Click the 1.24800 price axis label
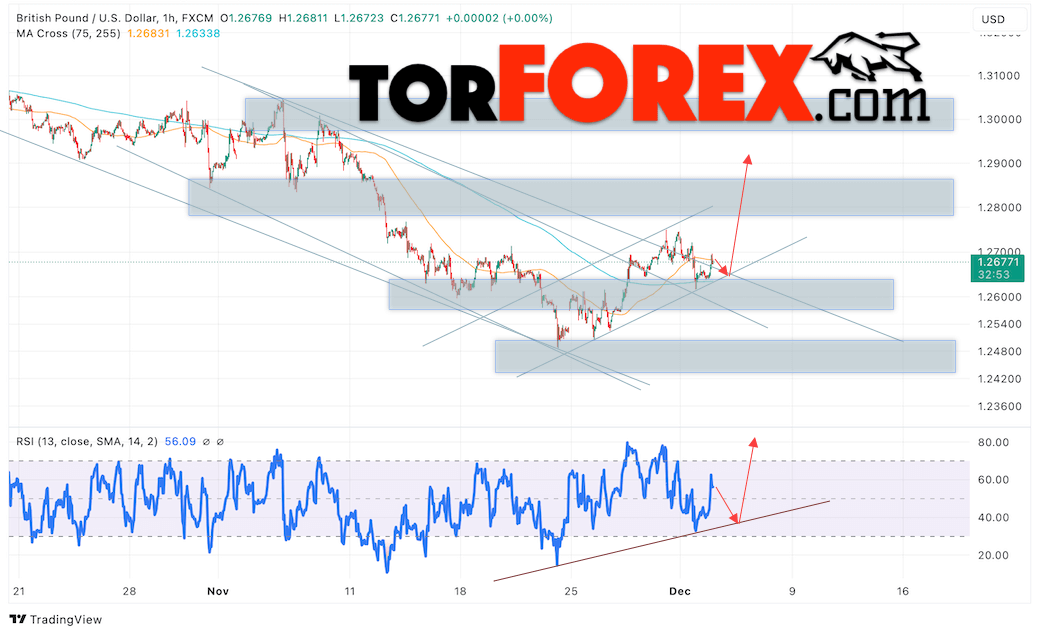1040x635 pixels. [x=999, y=351]
